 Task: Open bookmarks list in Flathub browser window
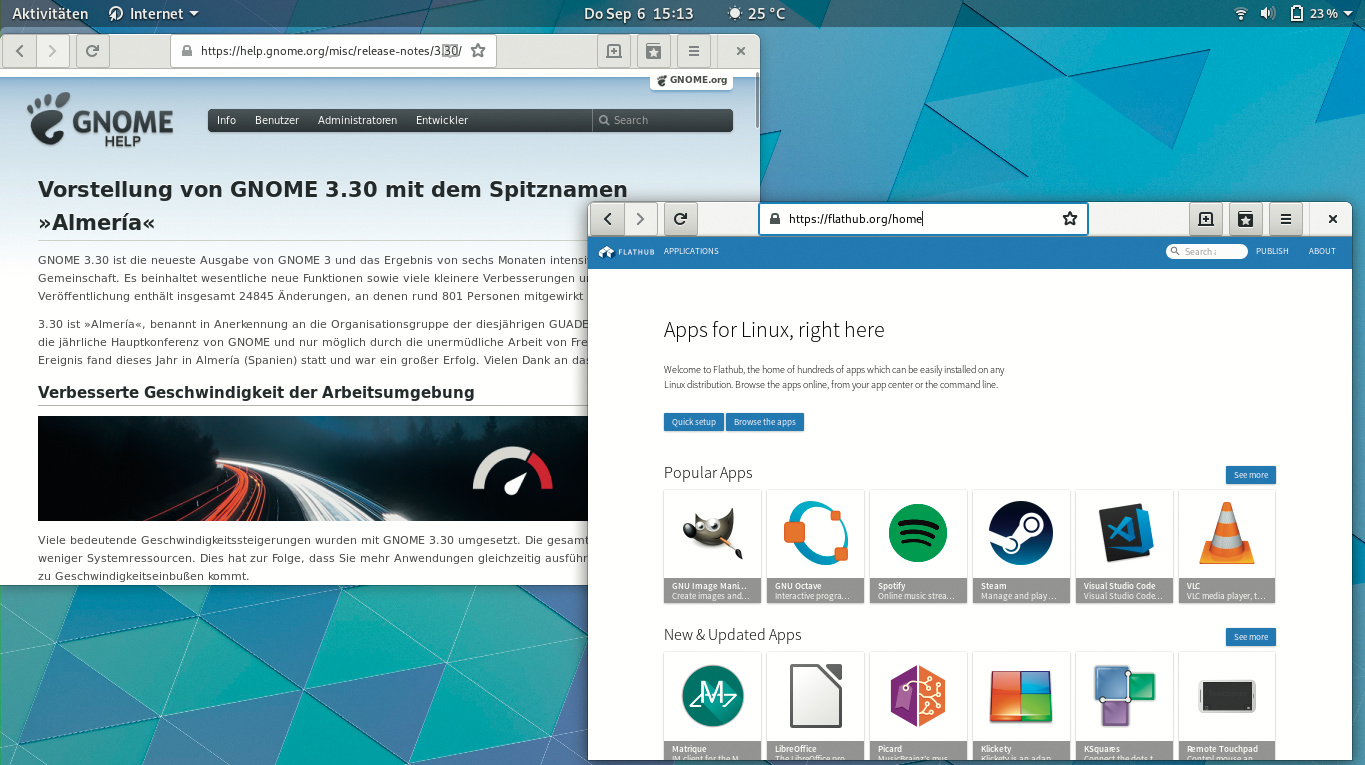[1245, 219]
